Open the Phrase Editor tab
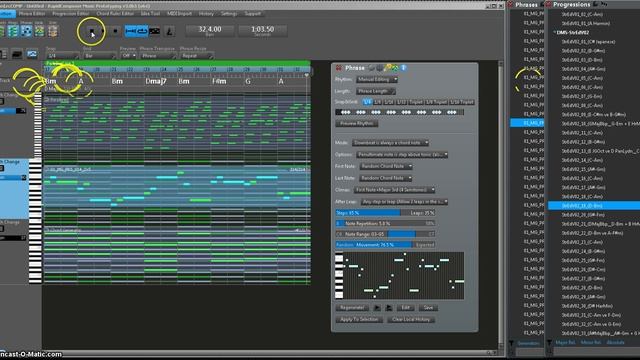640x360 pixels. click(x=32, y=13)
